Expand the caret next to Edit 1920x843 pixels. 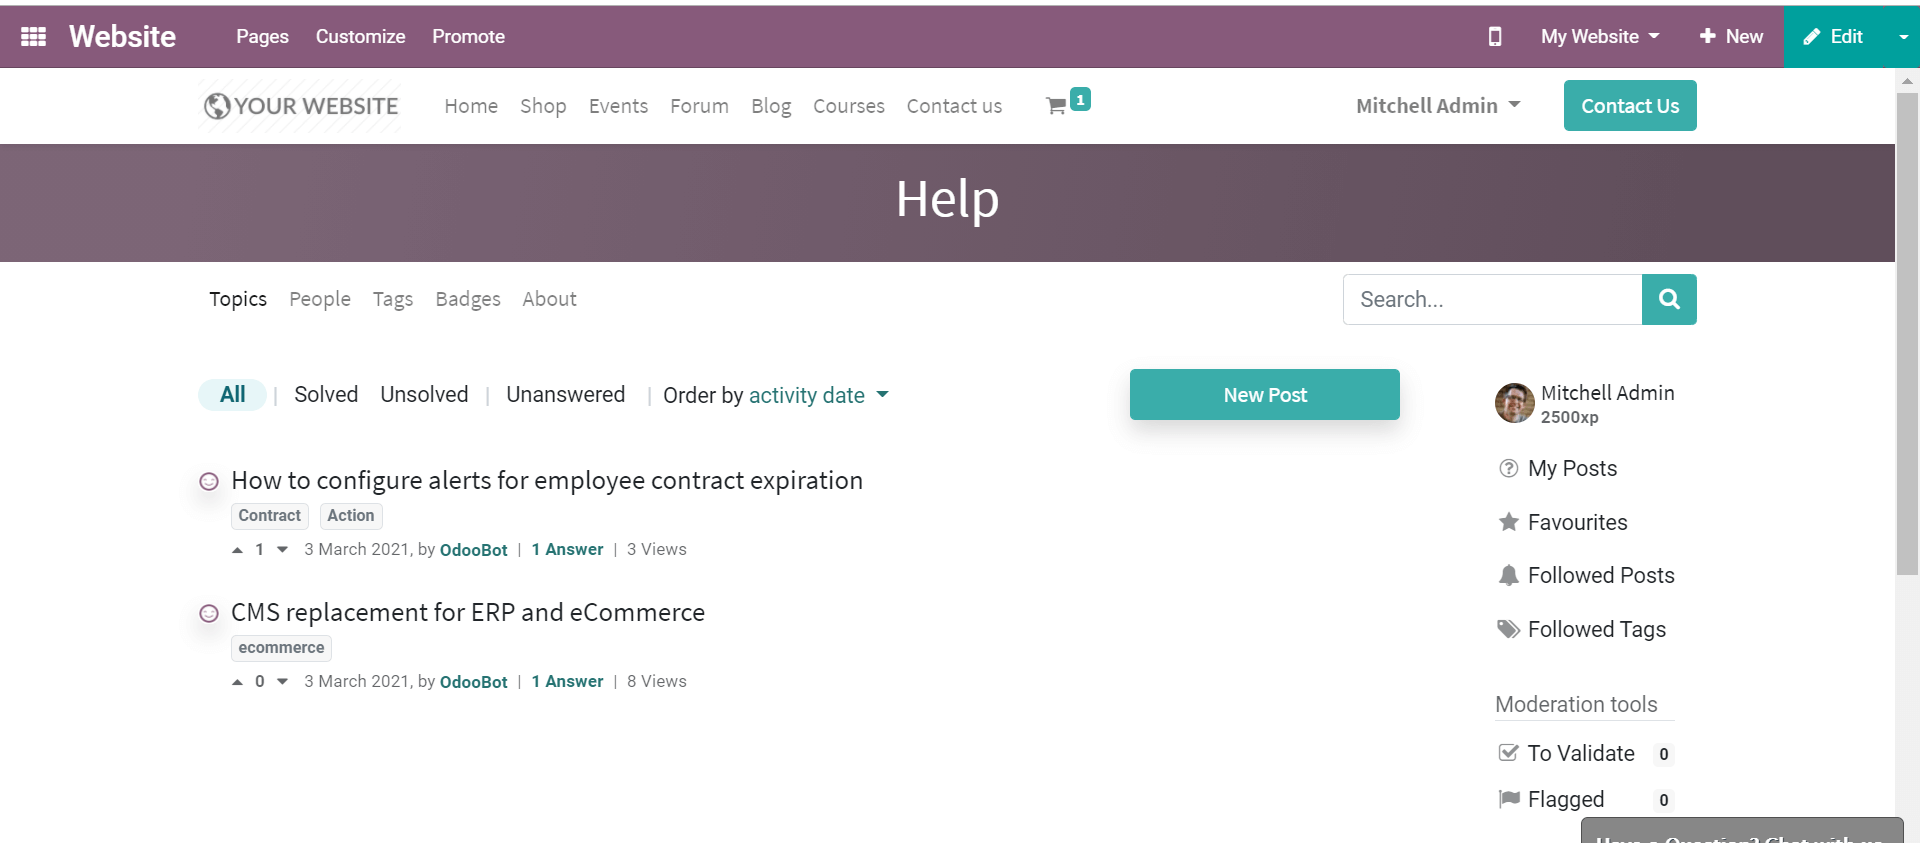pyautogui.click(x=1903, y=37)
